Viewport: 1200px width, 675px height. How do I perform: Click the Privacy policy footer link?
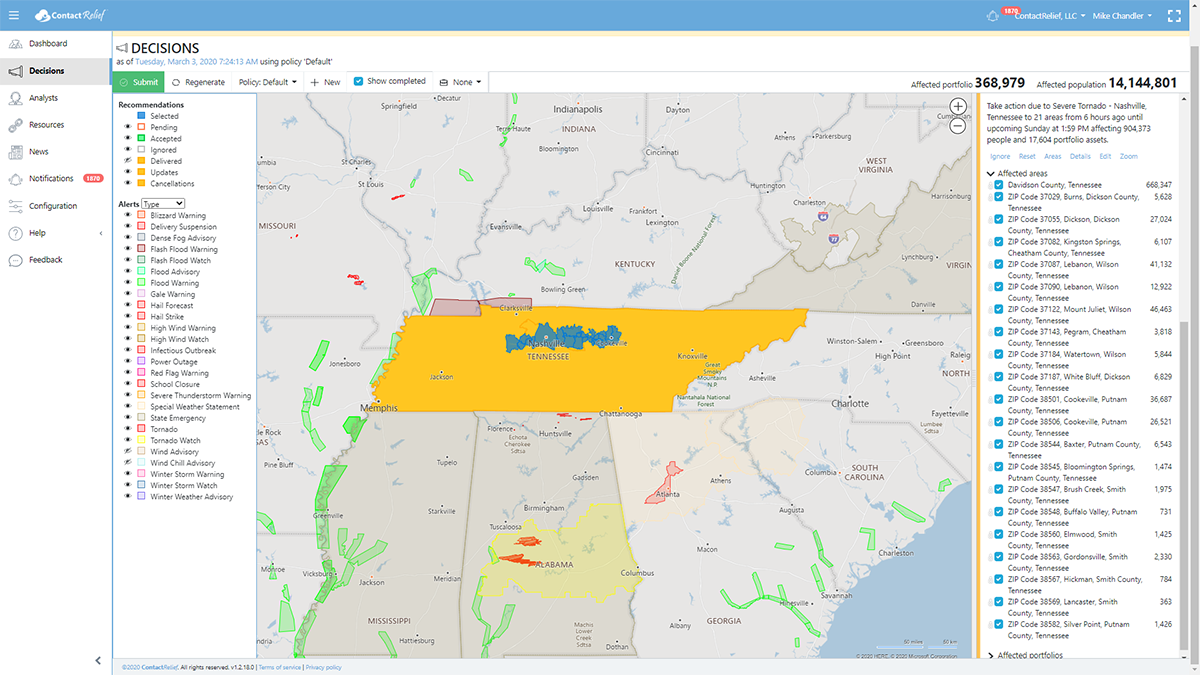[323, 667]
